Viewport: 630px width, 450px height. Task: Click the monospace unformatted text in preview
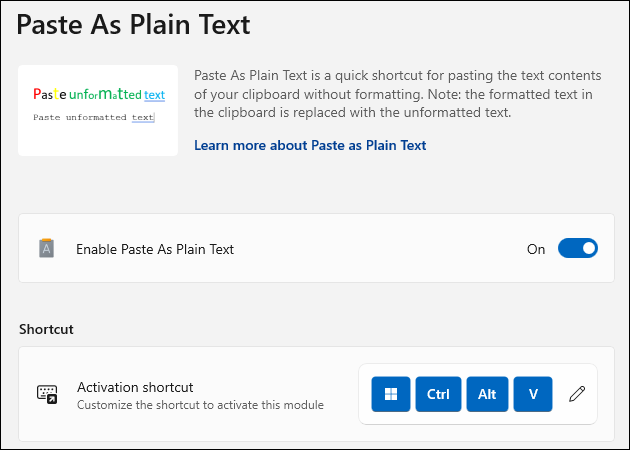(94, 117)
